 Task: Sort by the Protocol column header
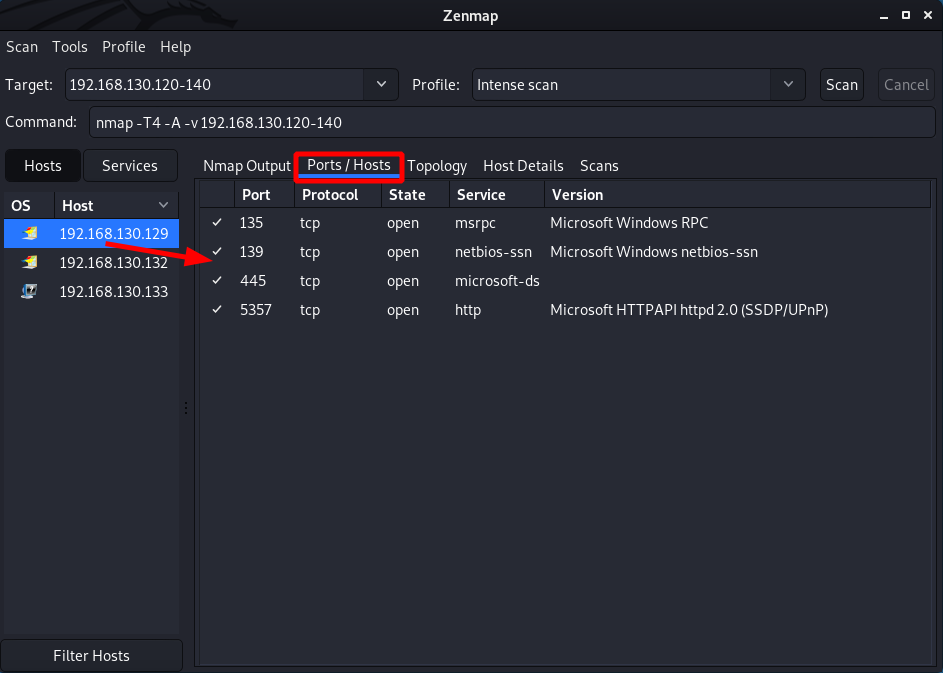(x=338, y=195)
